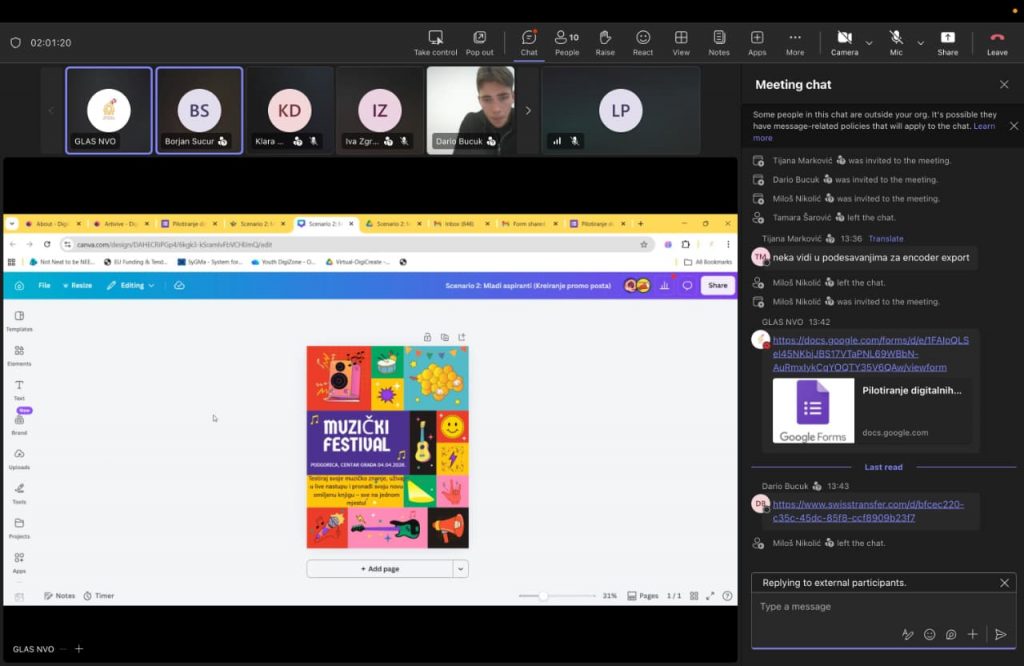Open the emoji picker in message box
The image size is (1024, 666).
click(929, 634)
